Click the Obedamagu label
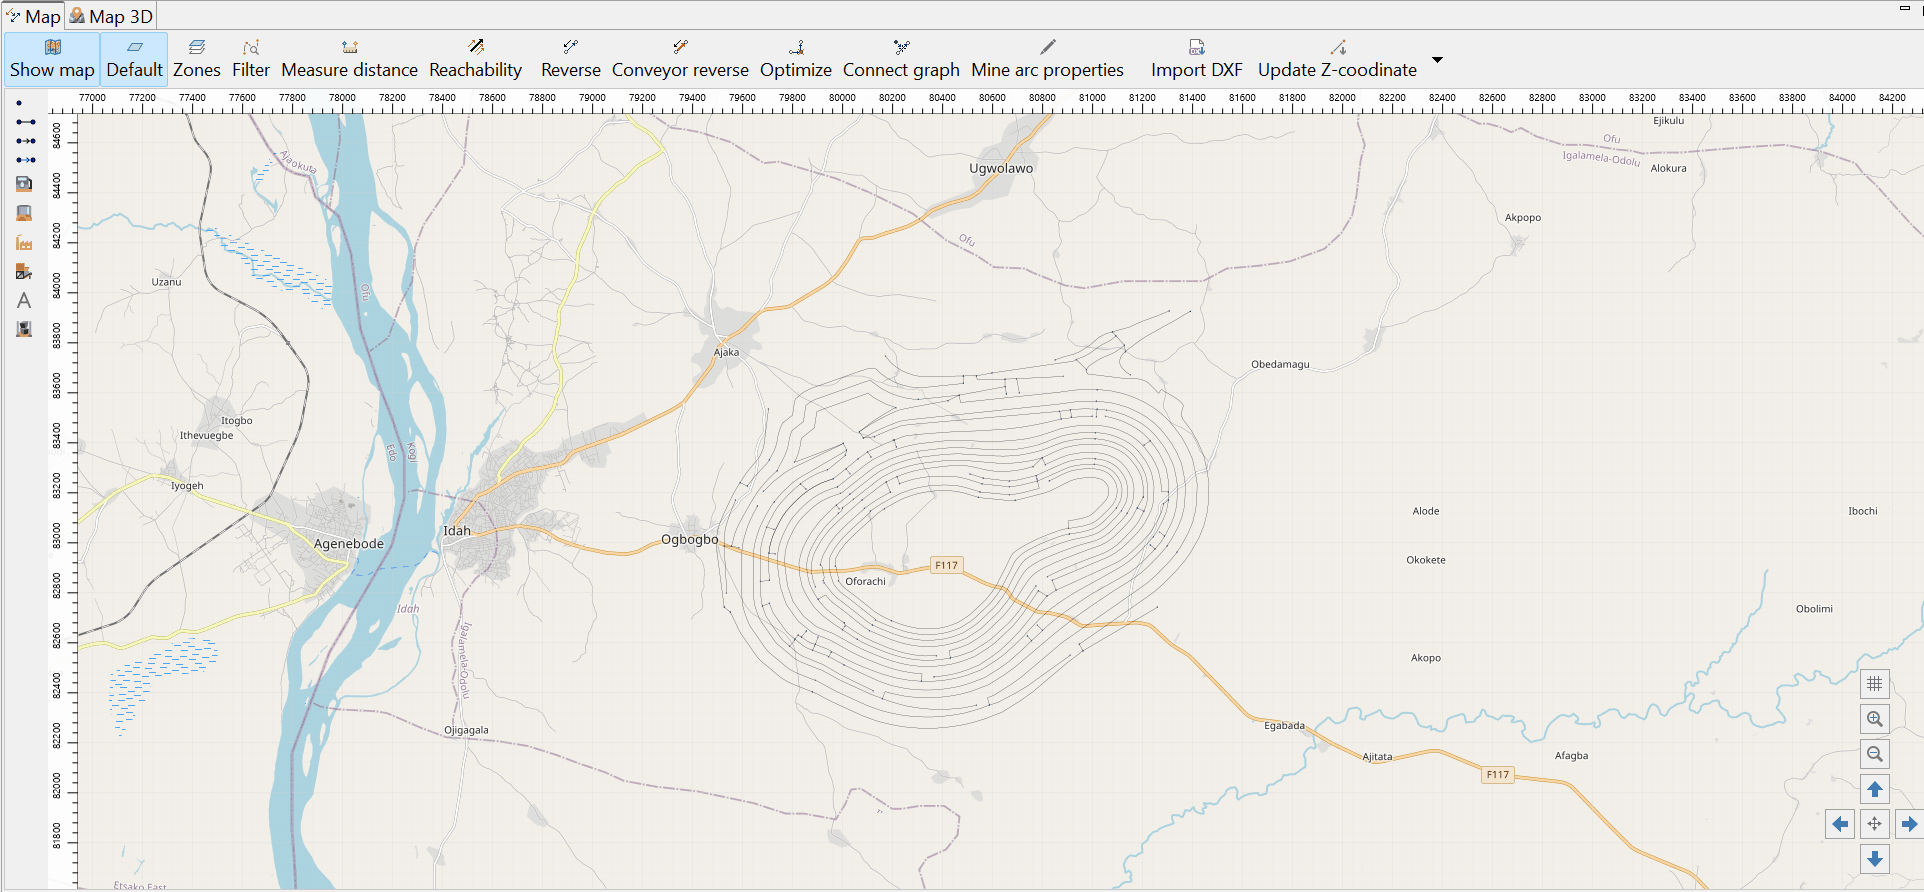The width and height of the screenshot is (1924, 892). pos(1280,364)
